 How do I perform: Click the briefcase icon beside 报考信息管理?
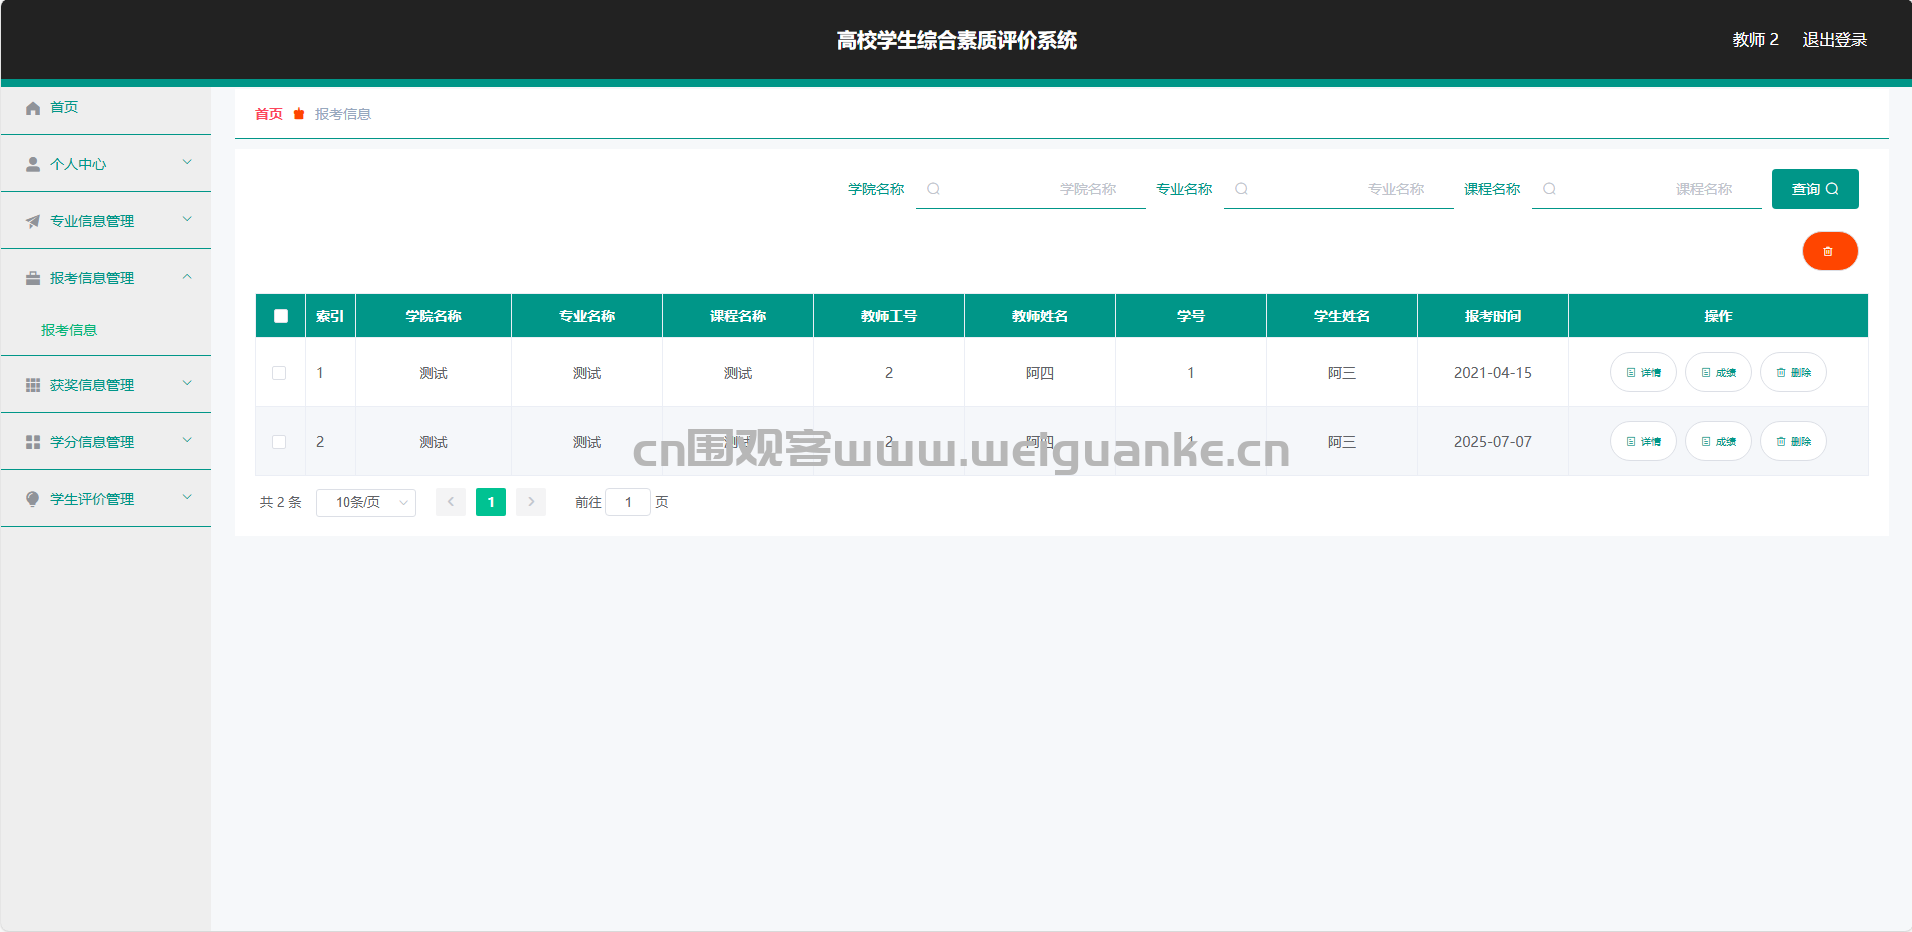click(33, 279)
